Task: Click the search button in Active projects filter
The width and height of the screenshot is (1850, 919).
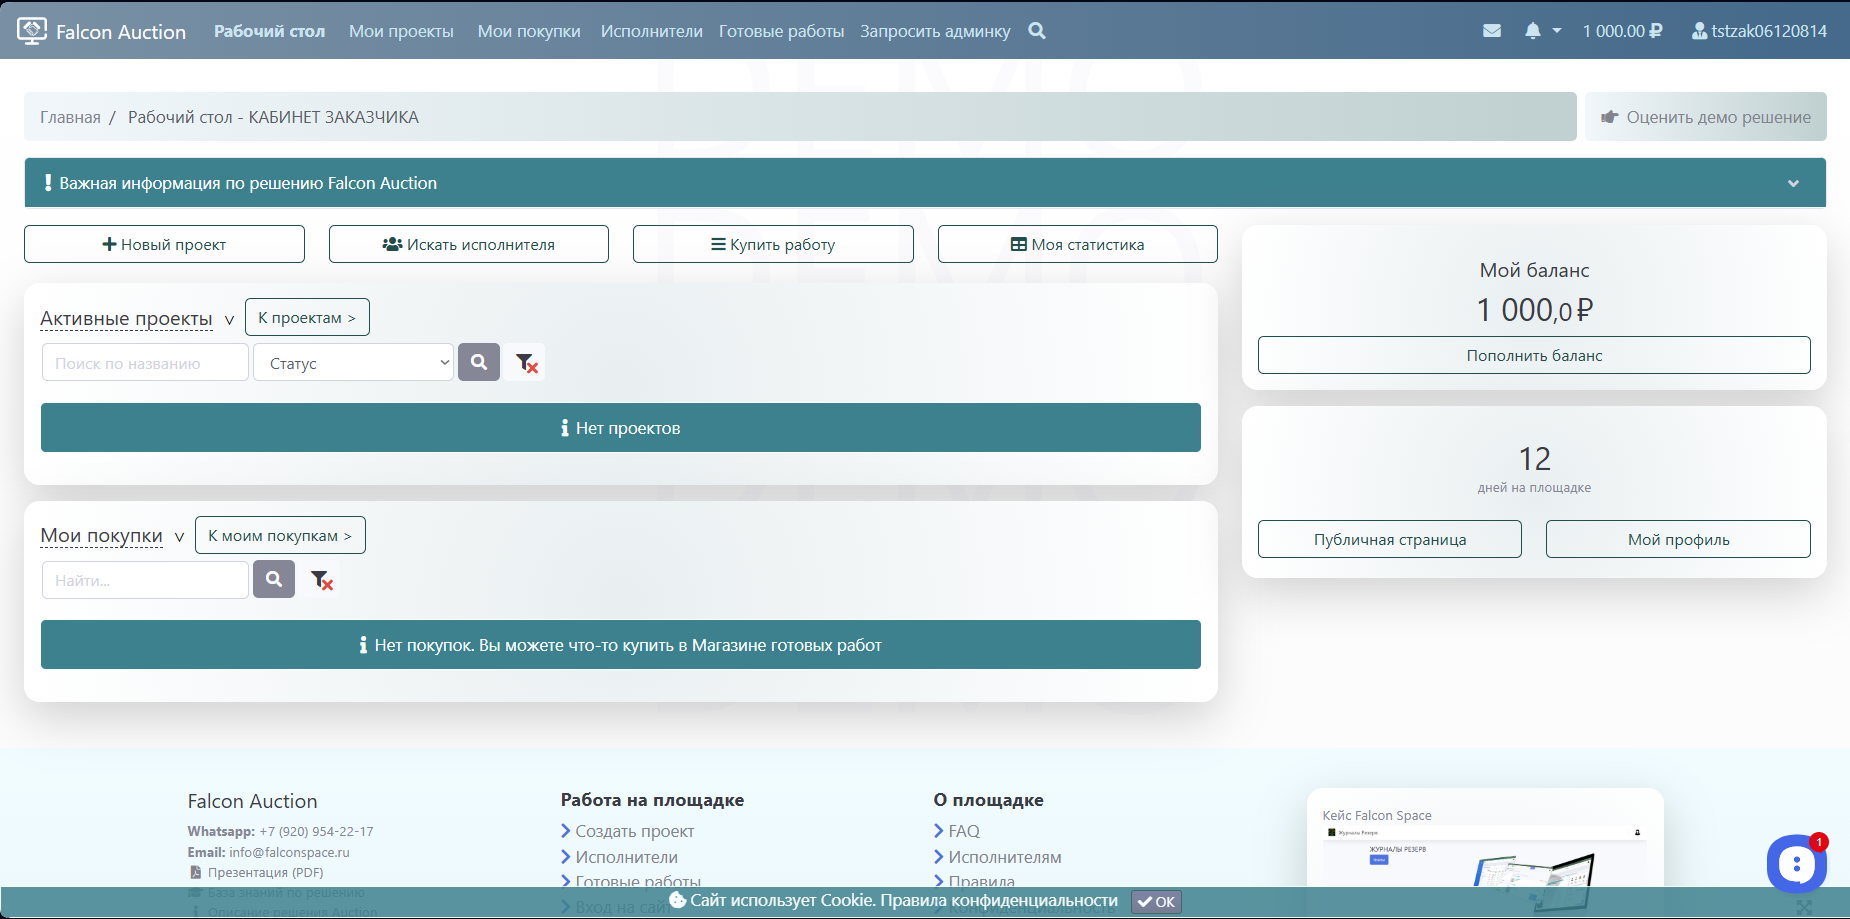Action: (479, 362)
